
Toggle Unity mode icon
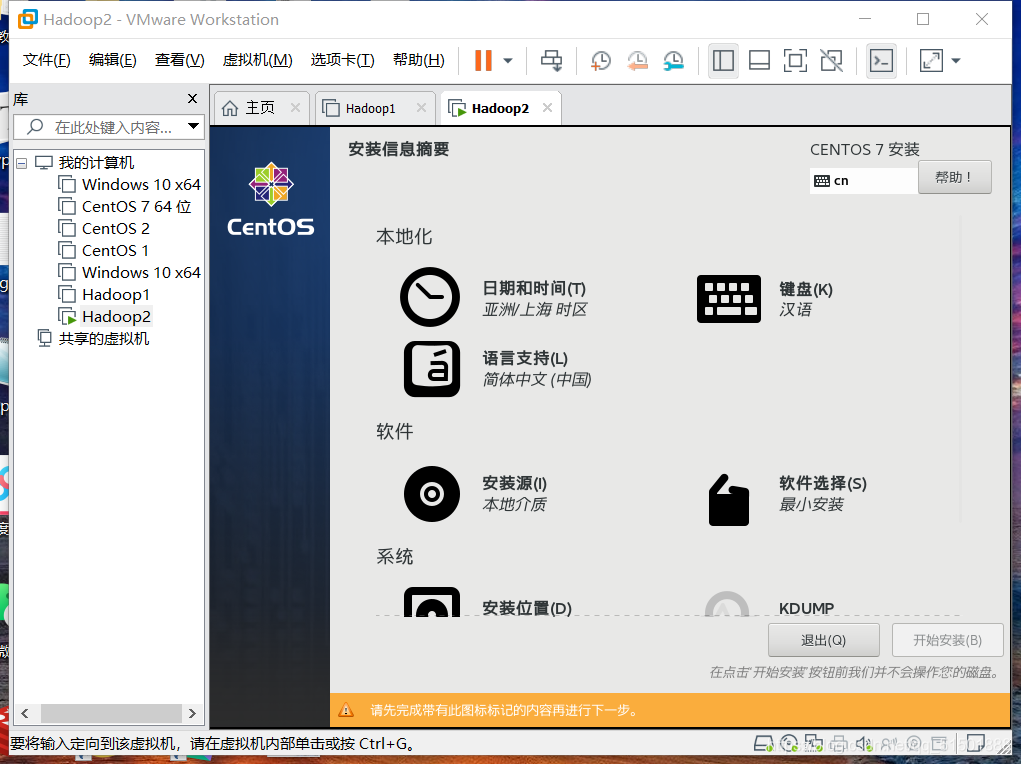point(832,61)
